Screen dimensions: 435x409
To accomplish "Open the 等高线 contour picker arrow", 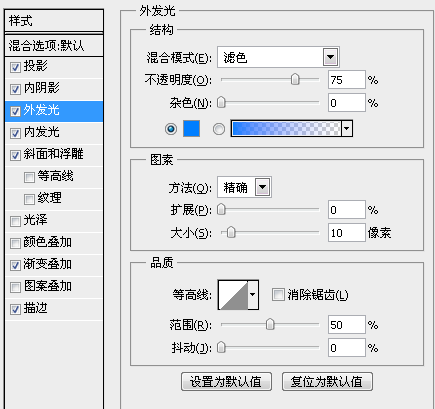I will [253, 295].
